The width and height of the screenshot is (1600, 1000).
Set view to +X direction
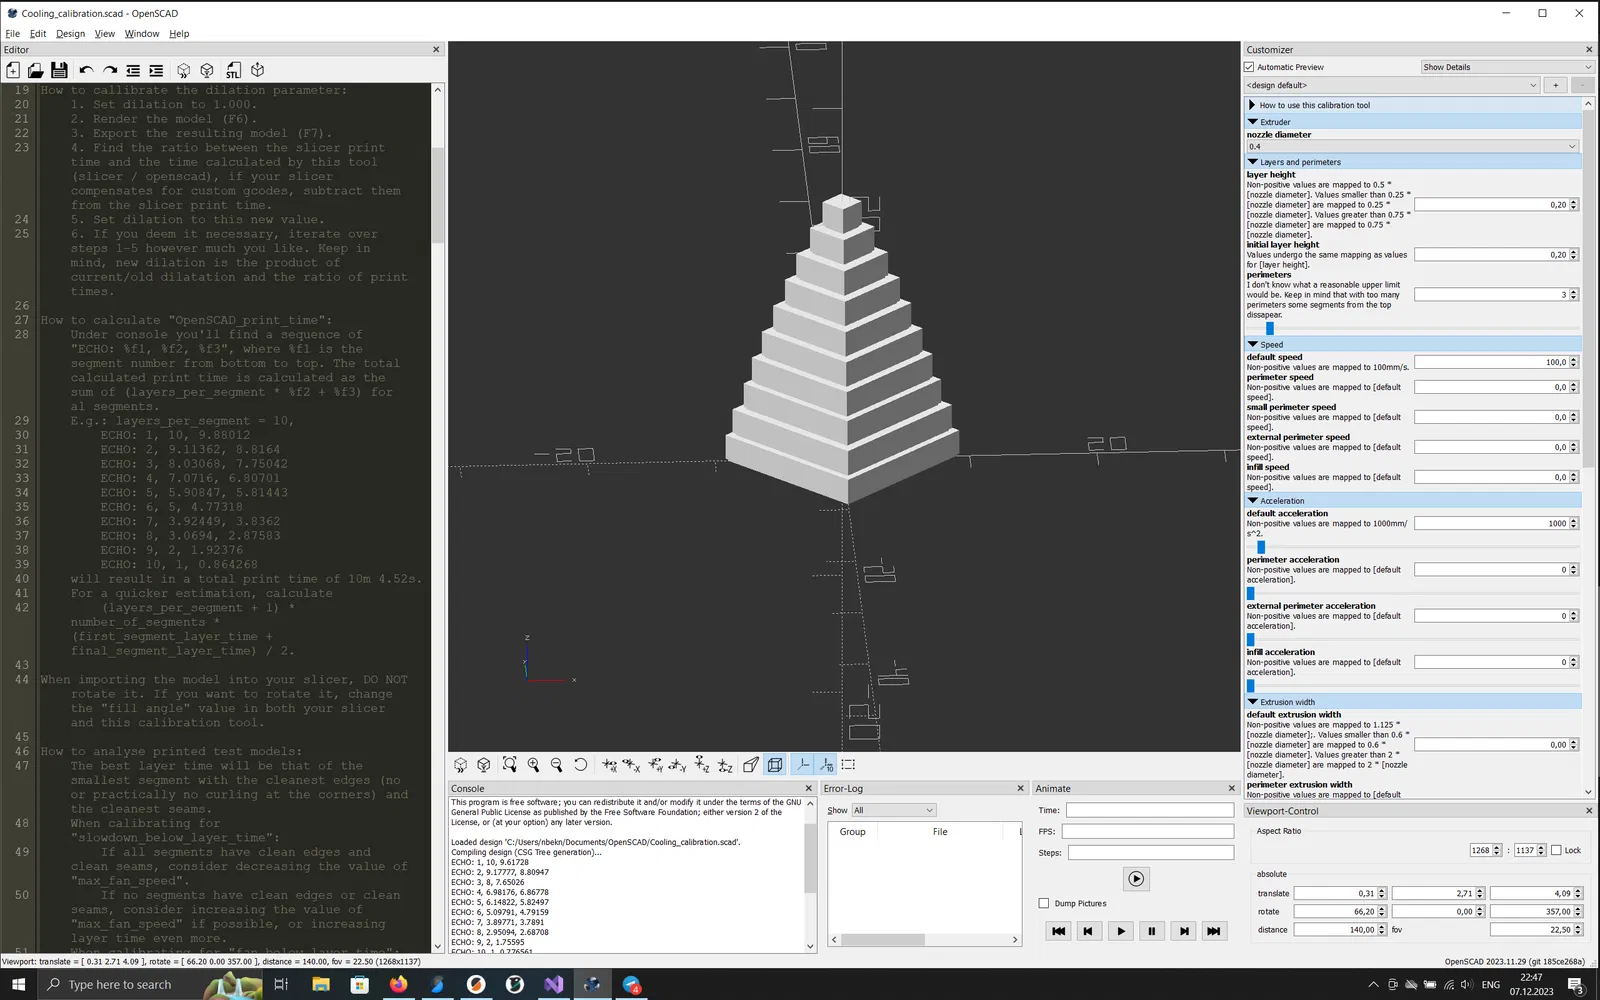pos(609,765)
